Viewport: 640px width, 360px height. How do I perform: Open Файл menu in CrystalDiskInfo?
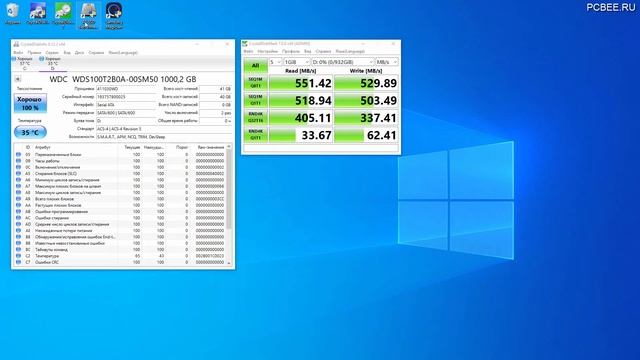(x=18, y=53)
